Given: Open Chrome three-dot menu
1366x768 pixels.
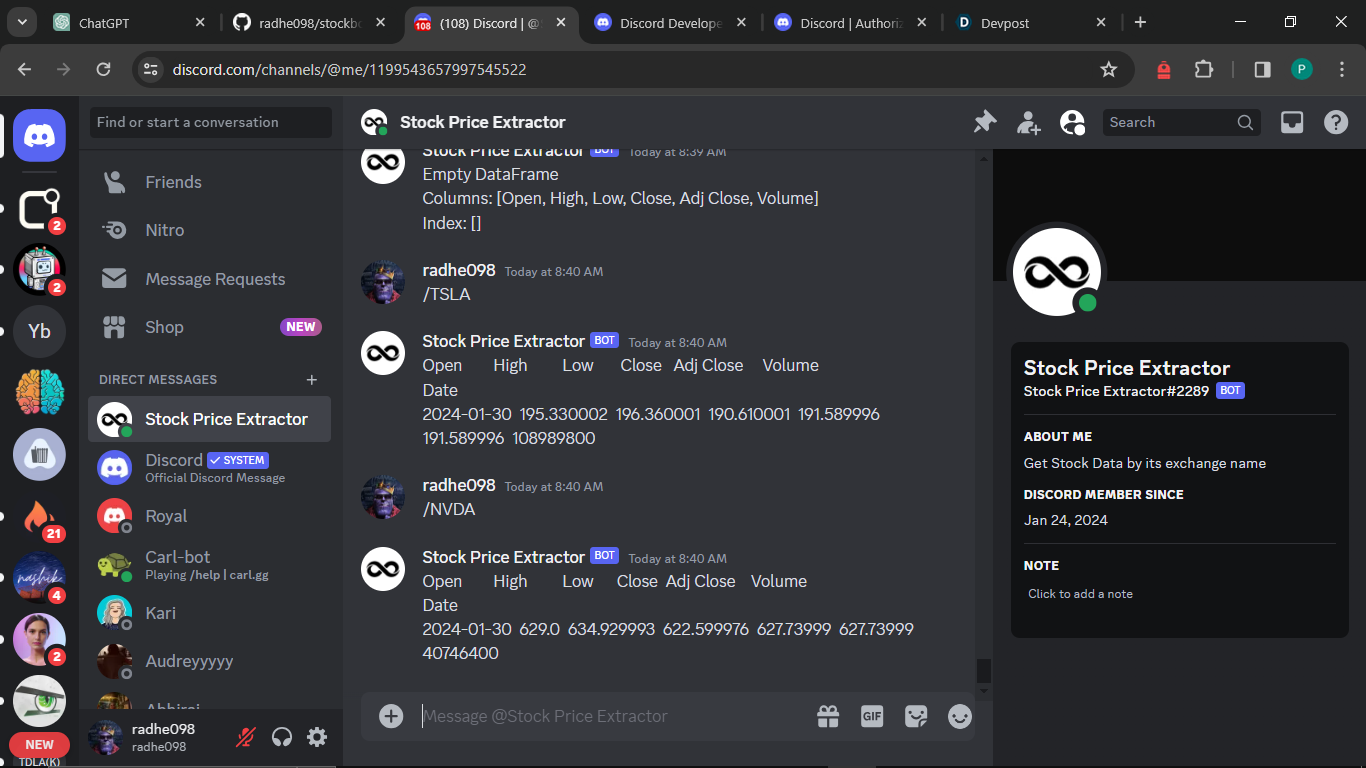Looking at the screenshot, I should pyautogui.click(x=1340, y=69).
